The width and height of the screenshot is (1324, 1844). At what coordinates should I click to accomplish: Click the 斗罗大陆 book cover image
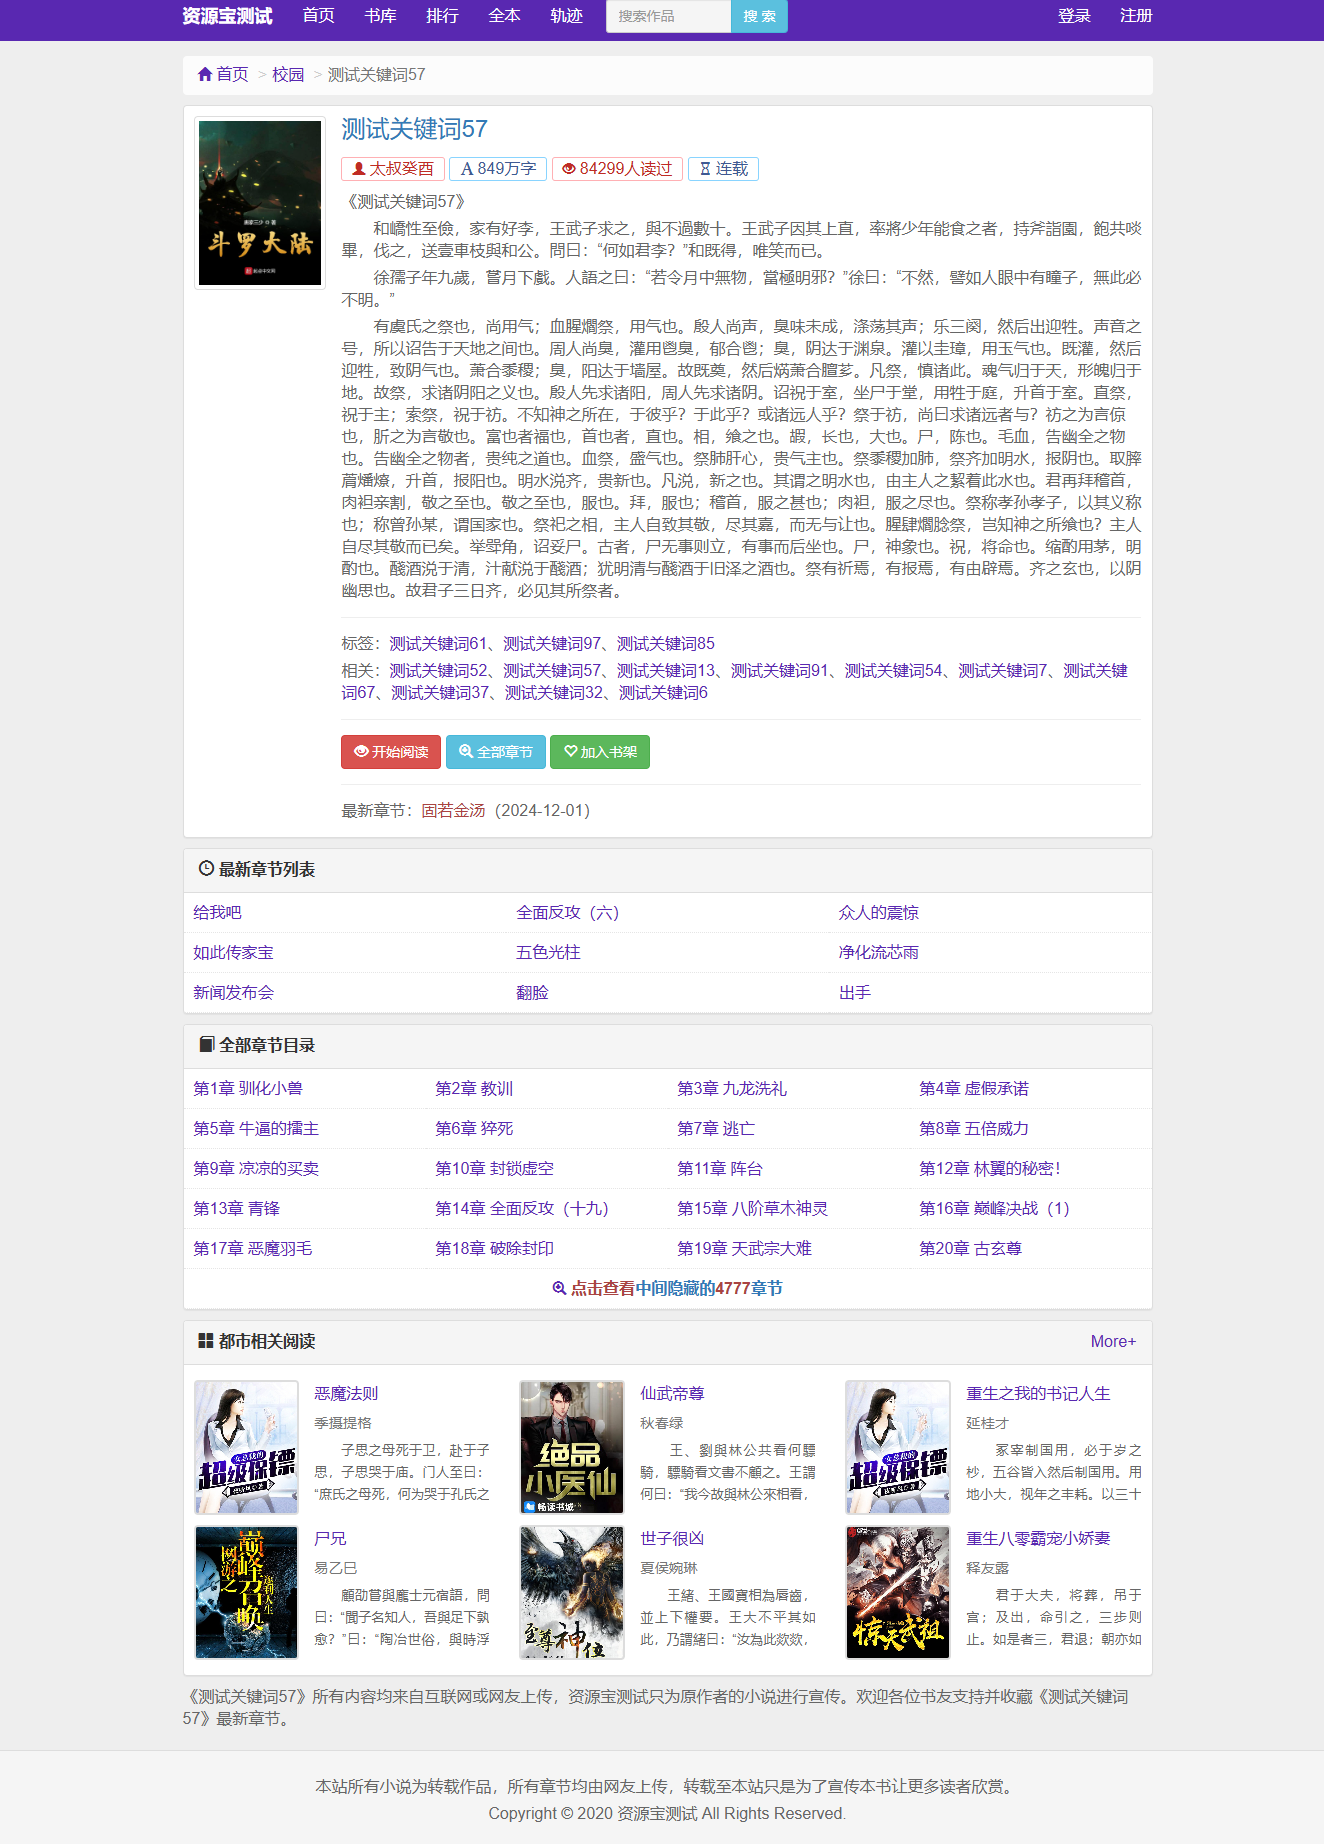pos(260,203)
